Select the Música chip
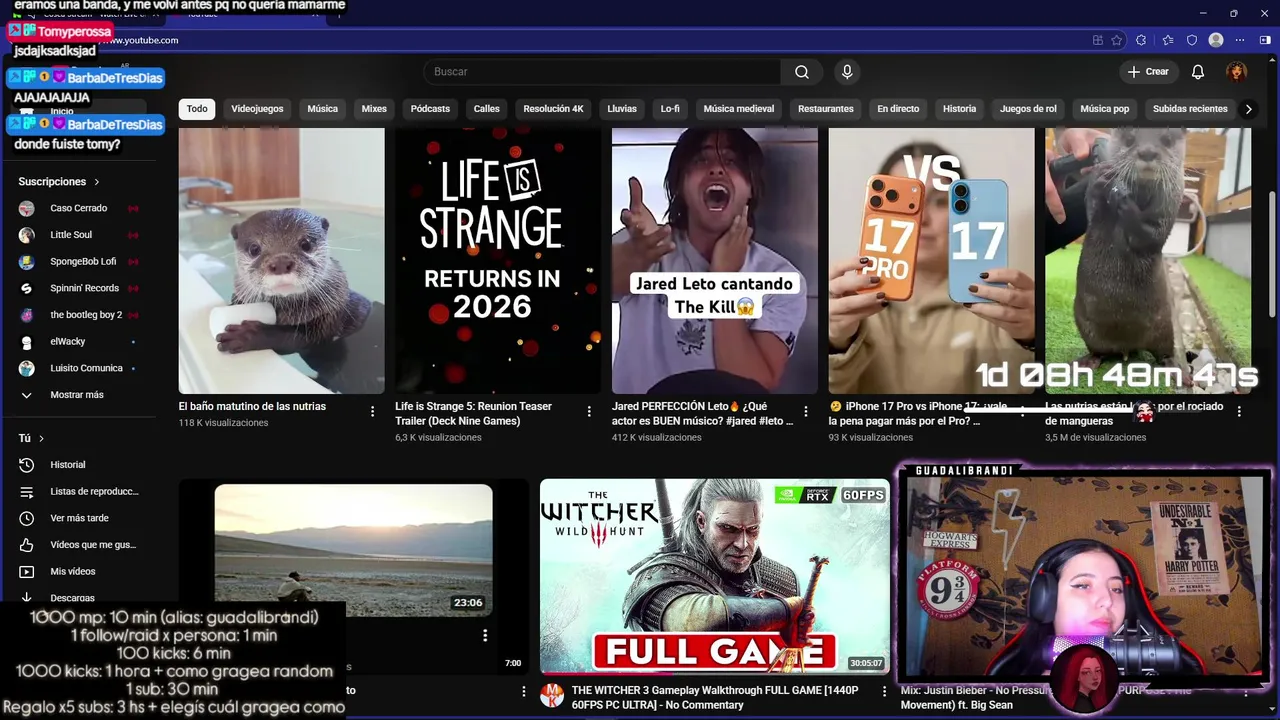 tap(322, 109)
